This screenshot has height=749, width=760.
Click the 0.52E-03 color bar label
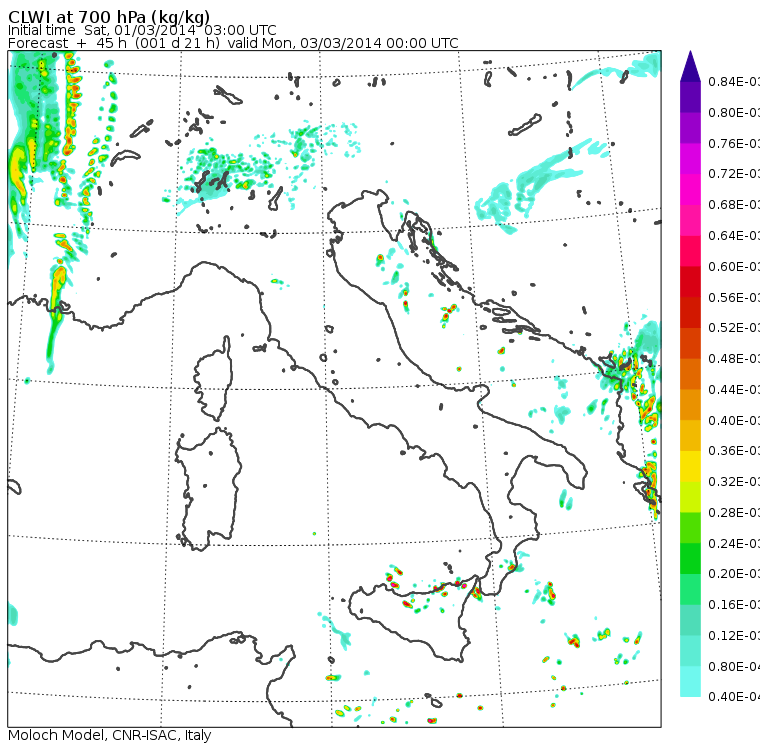pyautogui.click(x=734, y=328)
